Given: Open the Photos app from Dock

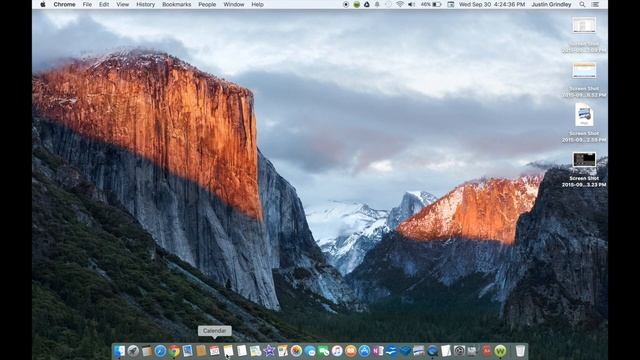Looking at the screenshot, I should (x=296, y=351).
